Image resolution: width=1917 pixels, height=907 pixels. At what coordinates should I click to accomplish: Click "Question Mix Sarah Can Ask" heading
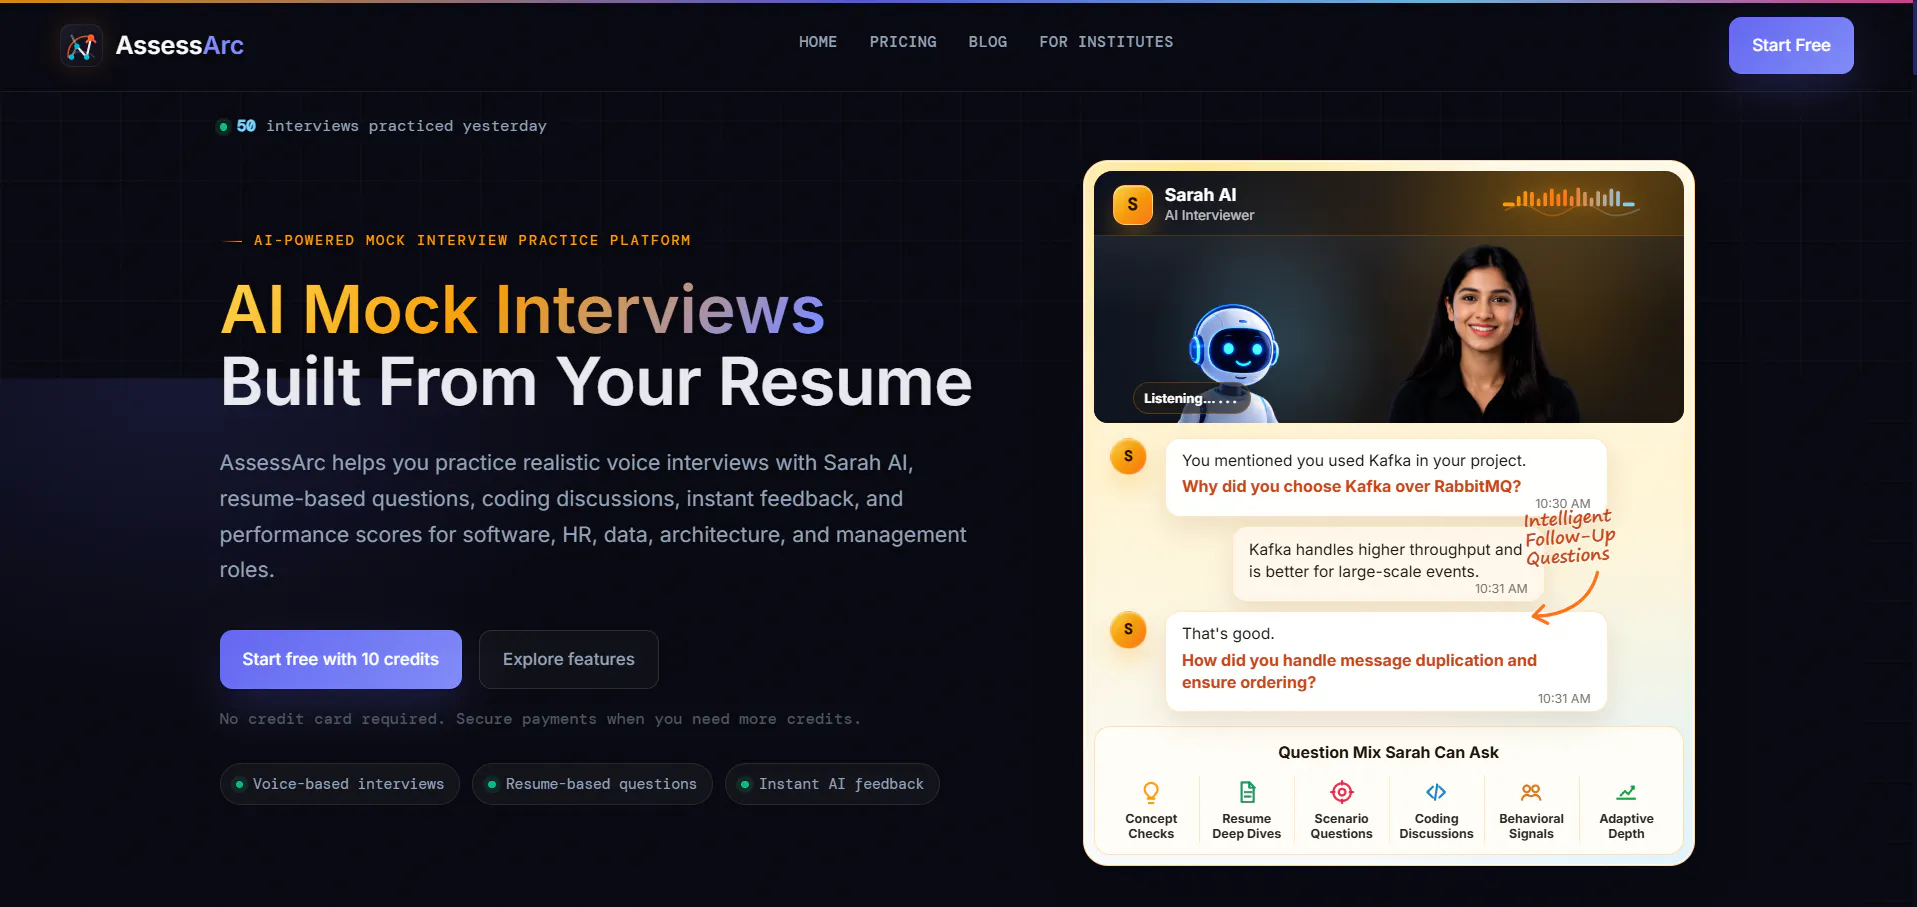click(1388, 753)
